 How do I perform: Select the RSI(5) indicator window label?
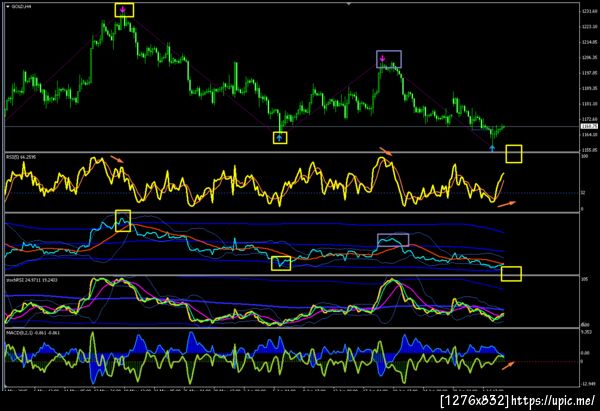[21, 157]
